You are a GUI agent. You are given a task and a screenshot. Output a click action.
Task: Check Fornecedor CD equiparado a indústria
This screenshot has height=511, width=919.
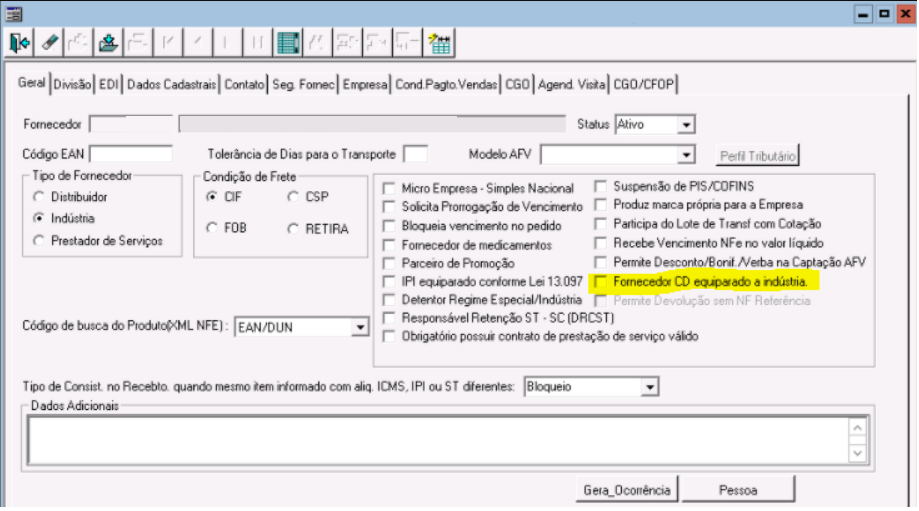pos(600,282)
